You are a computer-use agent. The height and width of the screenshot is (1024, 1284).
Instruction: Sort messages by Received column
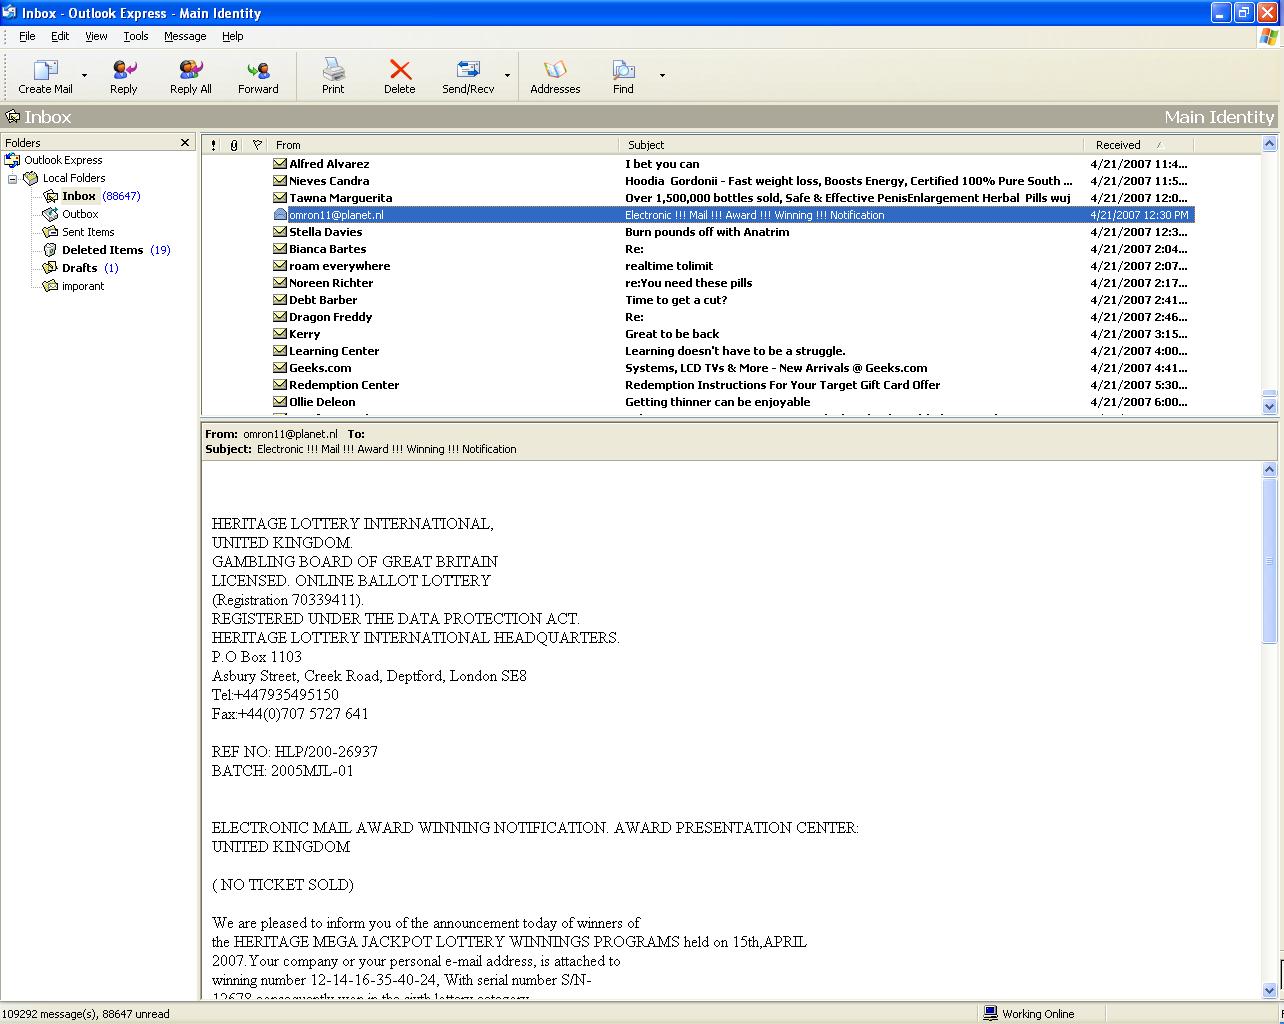click(x=1138, y=145)
